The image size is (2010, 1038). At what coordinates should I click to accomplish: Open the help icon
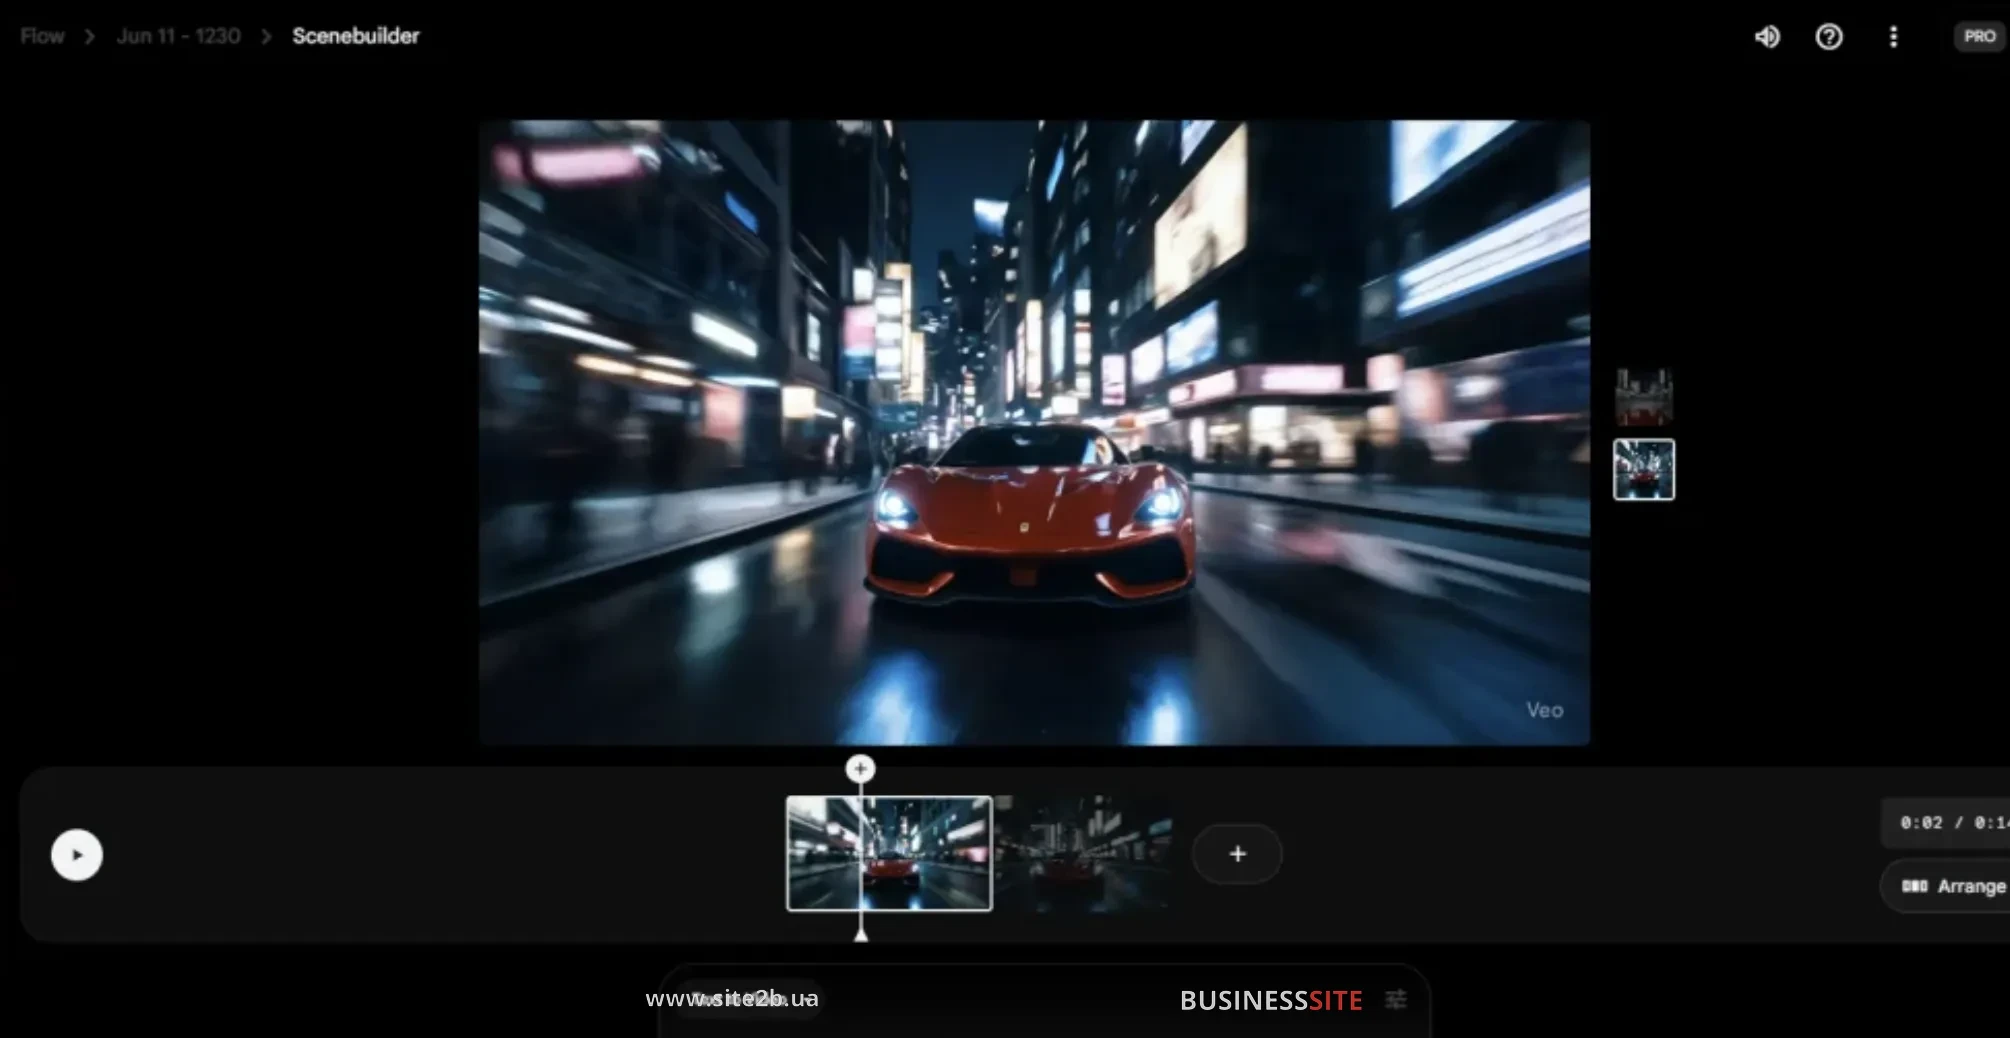click(x=1829, y=37)
